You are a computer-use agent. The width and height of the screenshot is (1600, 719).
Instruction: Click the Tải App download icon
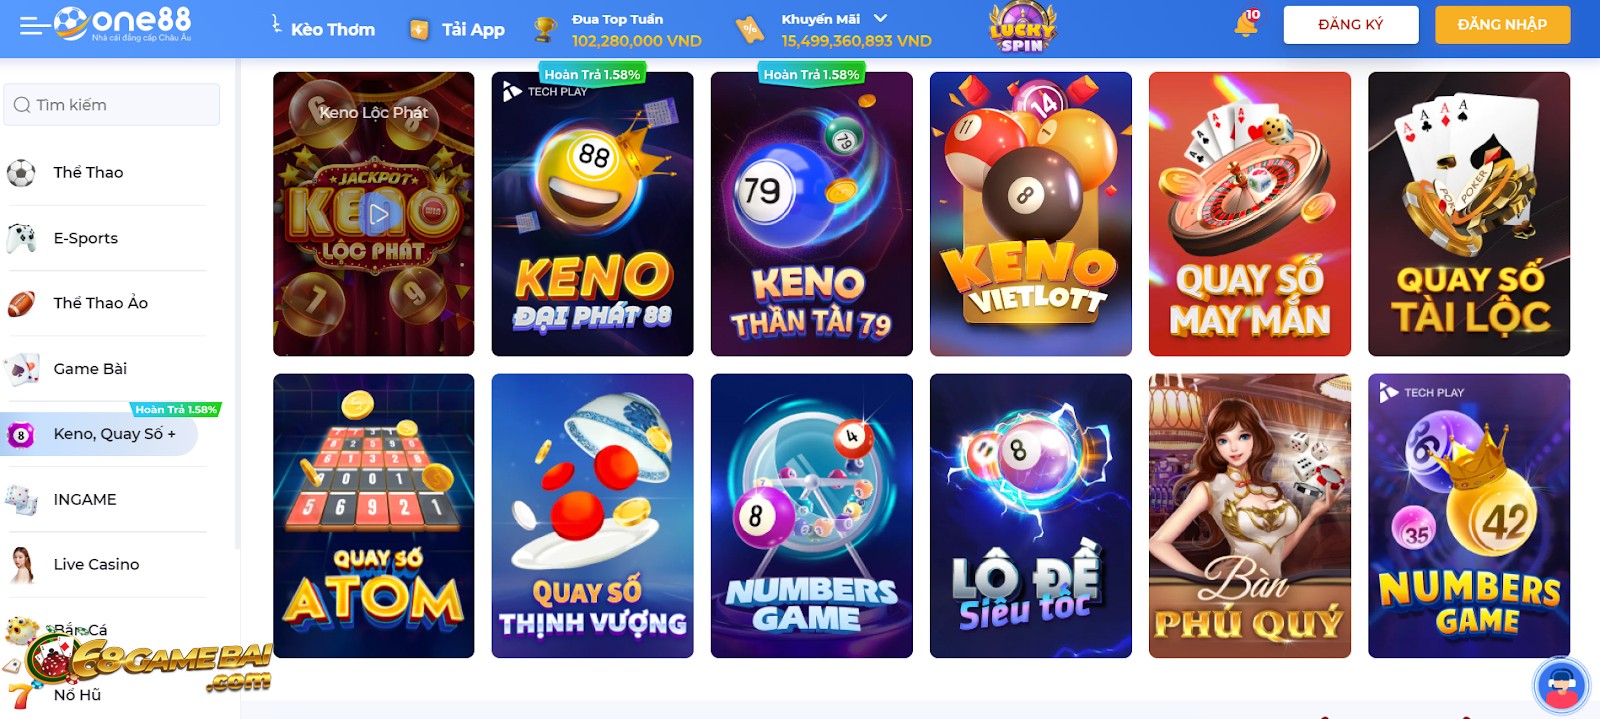coord(419,30)
